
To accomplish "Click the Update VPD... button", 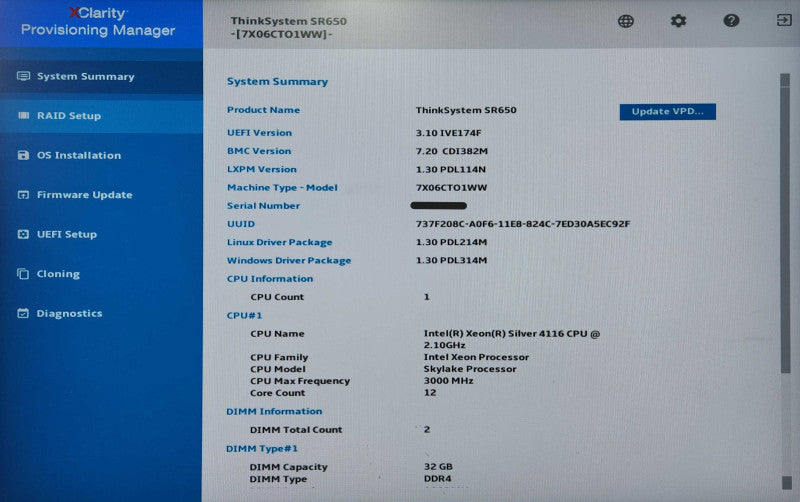I will pos(667,112).
